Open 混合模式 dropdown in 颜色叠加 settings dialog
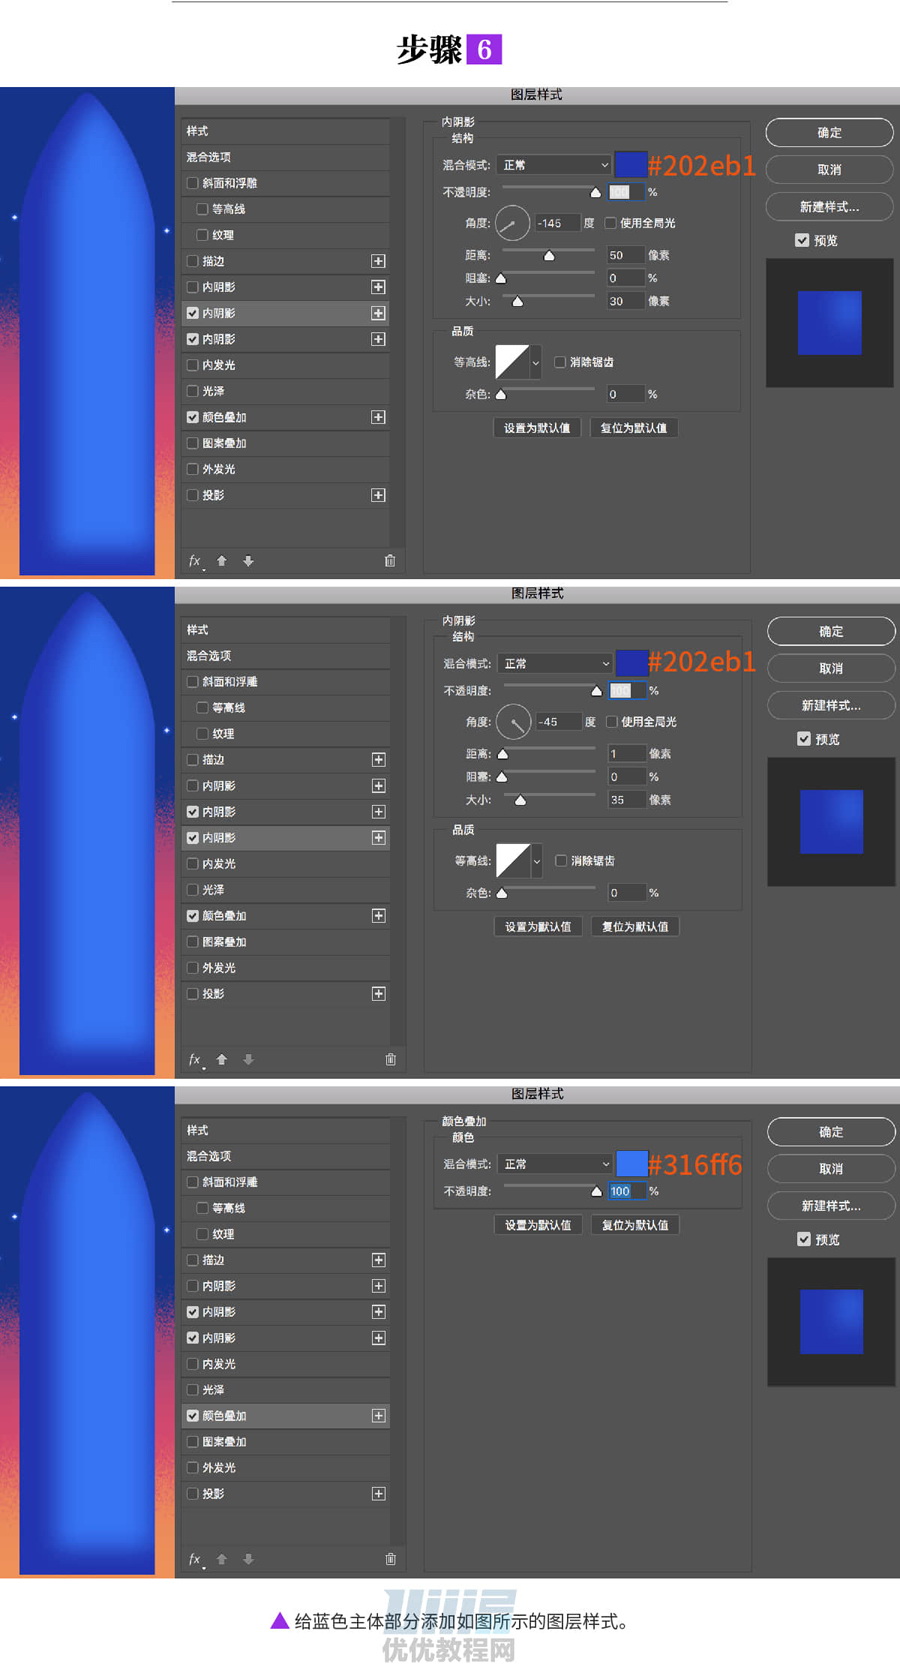This screenshot has height=1673, width=900. (555, 1164)
